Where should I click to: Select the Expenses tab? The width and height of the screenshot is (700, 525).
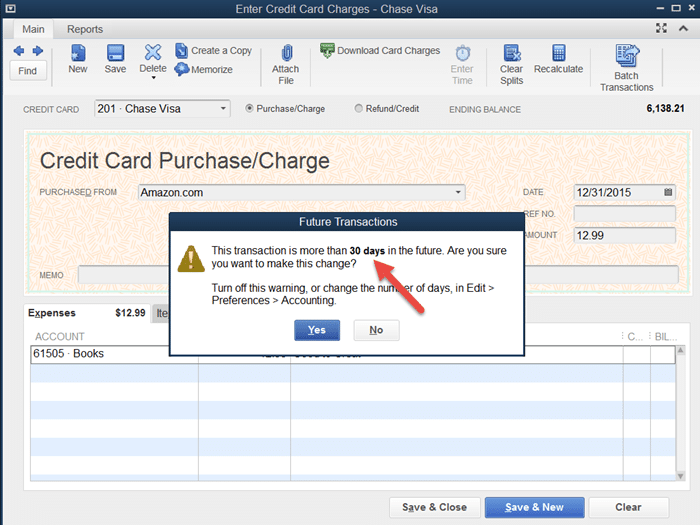[x=87, y=313]
